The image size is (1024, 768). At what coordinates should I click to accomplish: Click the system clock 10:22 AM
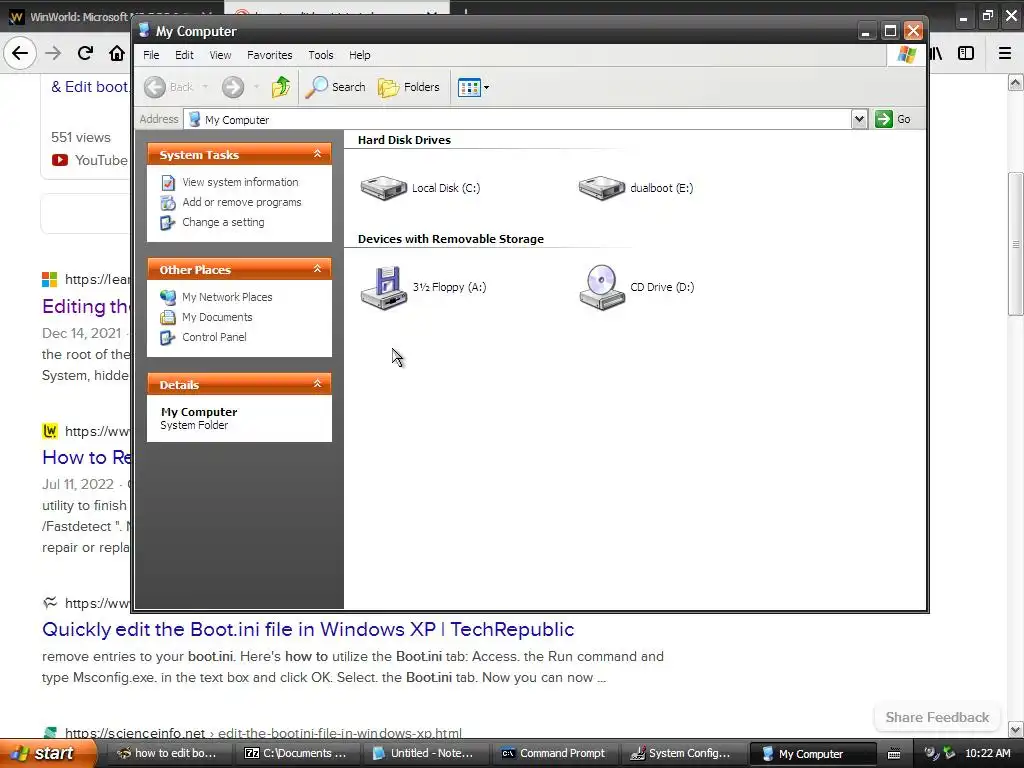click(x=987, y=754)
